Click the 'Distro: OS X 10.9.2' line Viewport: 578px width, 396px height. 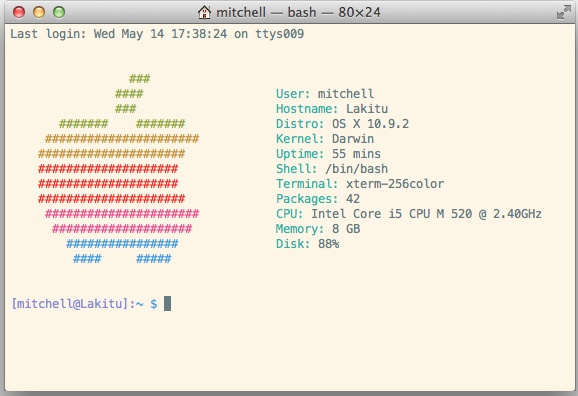342,124
